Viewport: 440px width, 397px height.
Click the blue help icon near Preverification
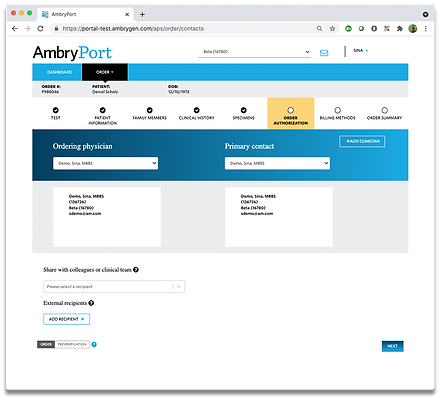[x=94, y=344]
